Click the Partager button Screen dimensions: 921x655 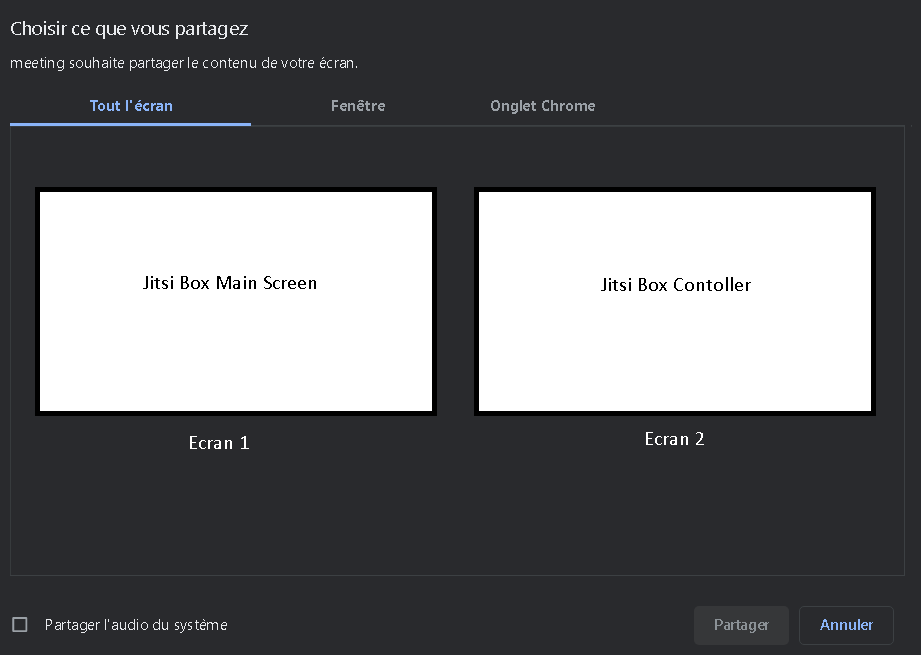coord(741,625)
